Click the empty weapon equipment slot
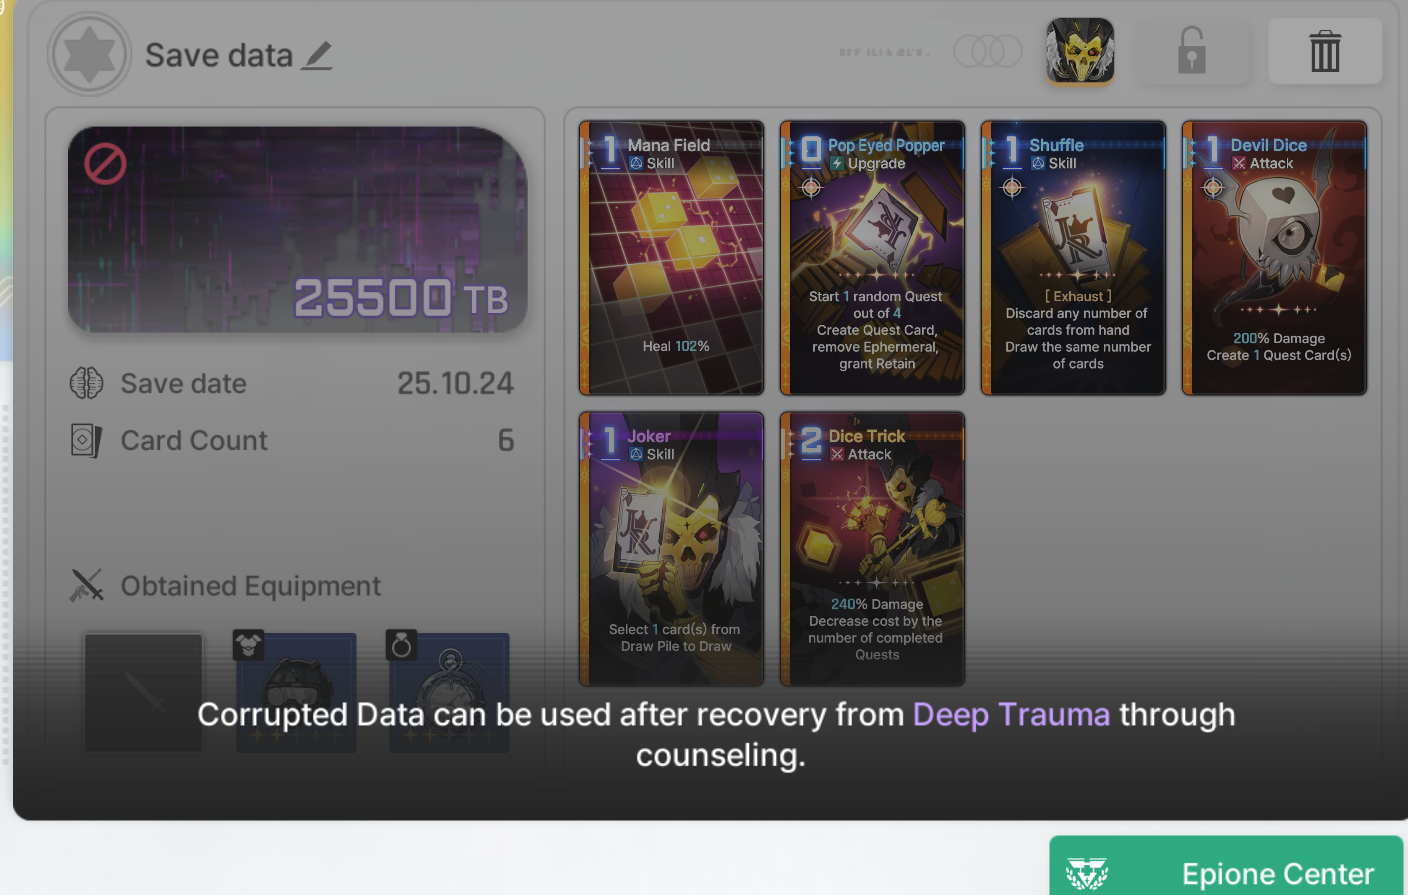Viewport: 1408px width, 895px height. tap(144, 692)
